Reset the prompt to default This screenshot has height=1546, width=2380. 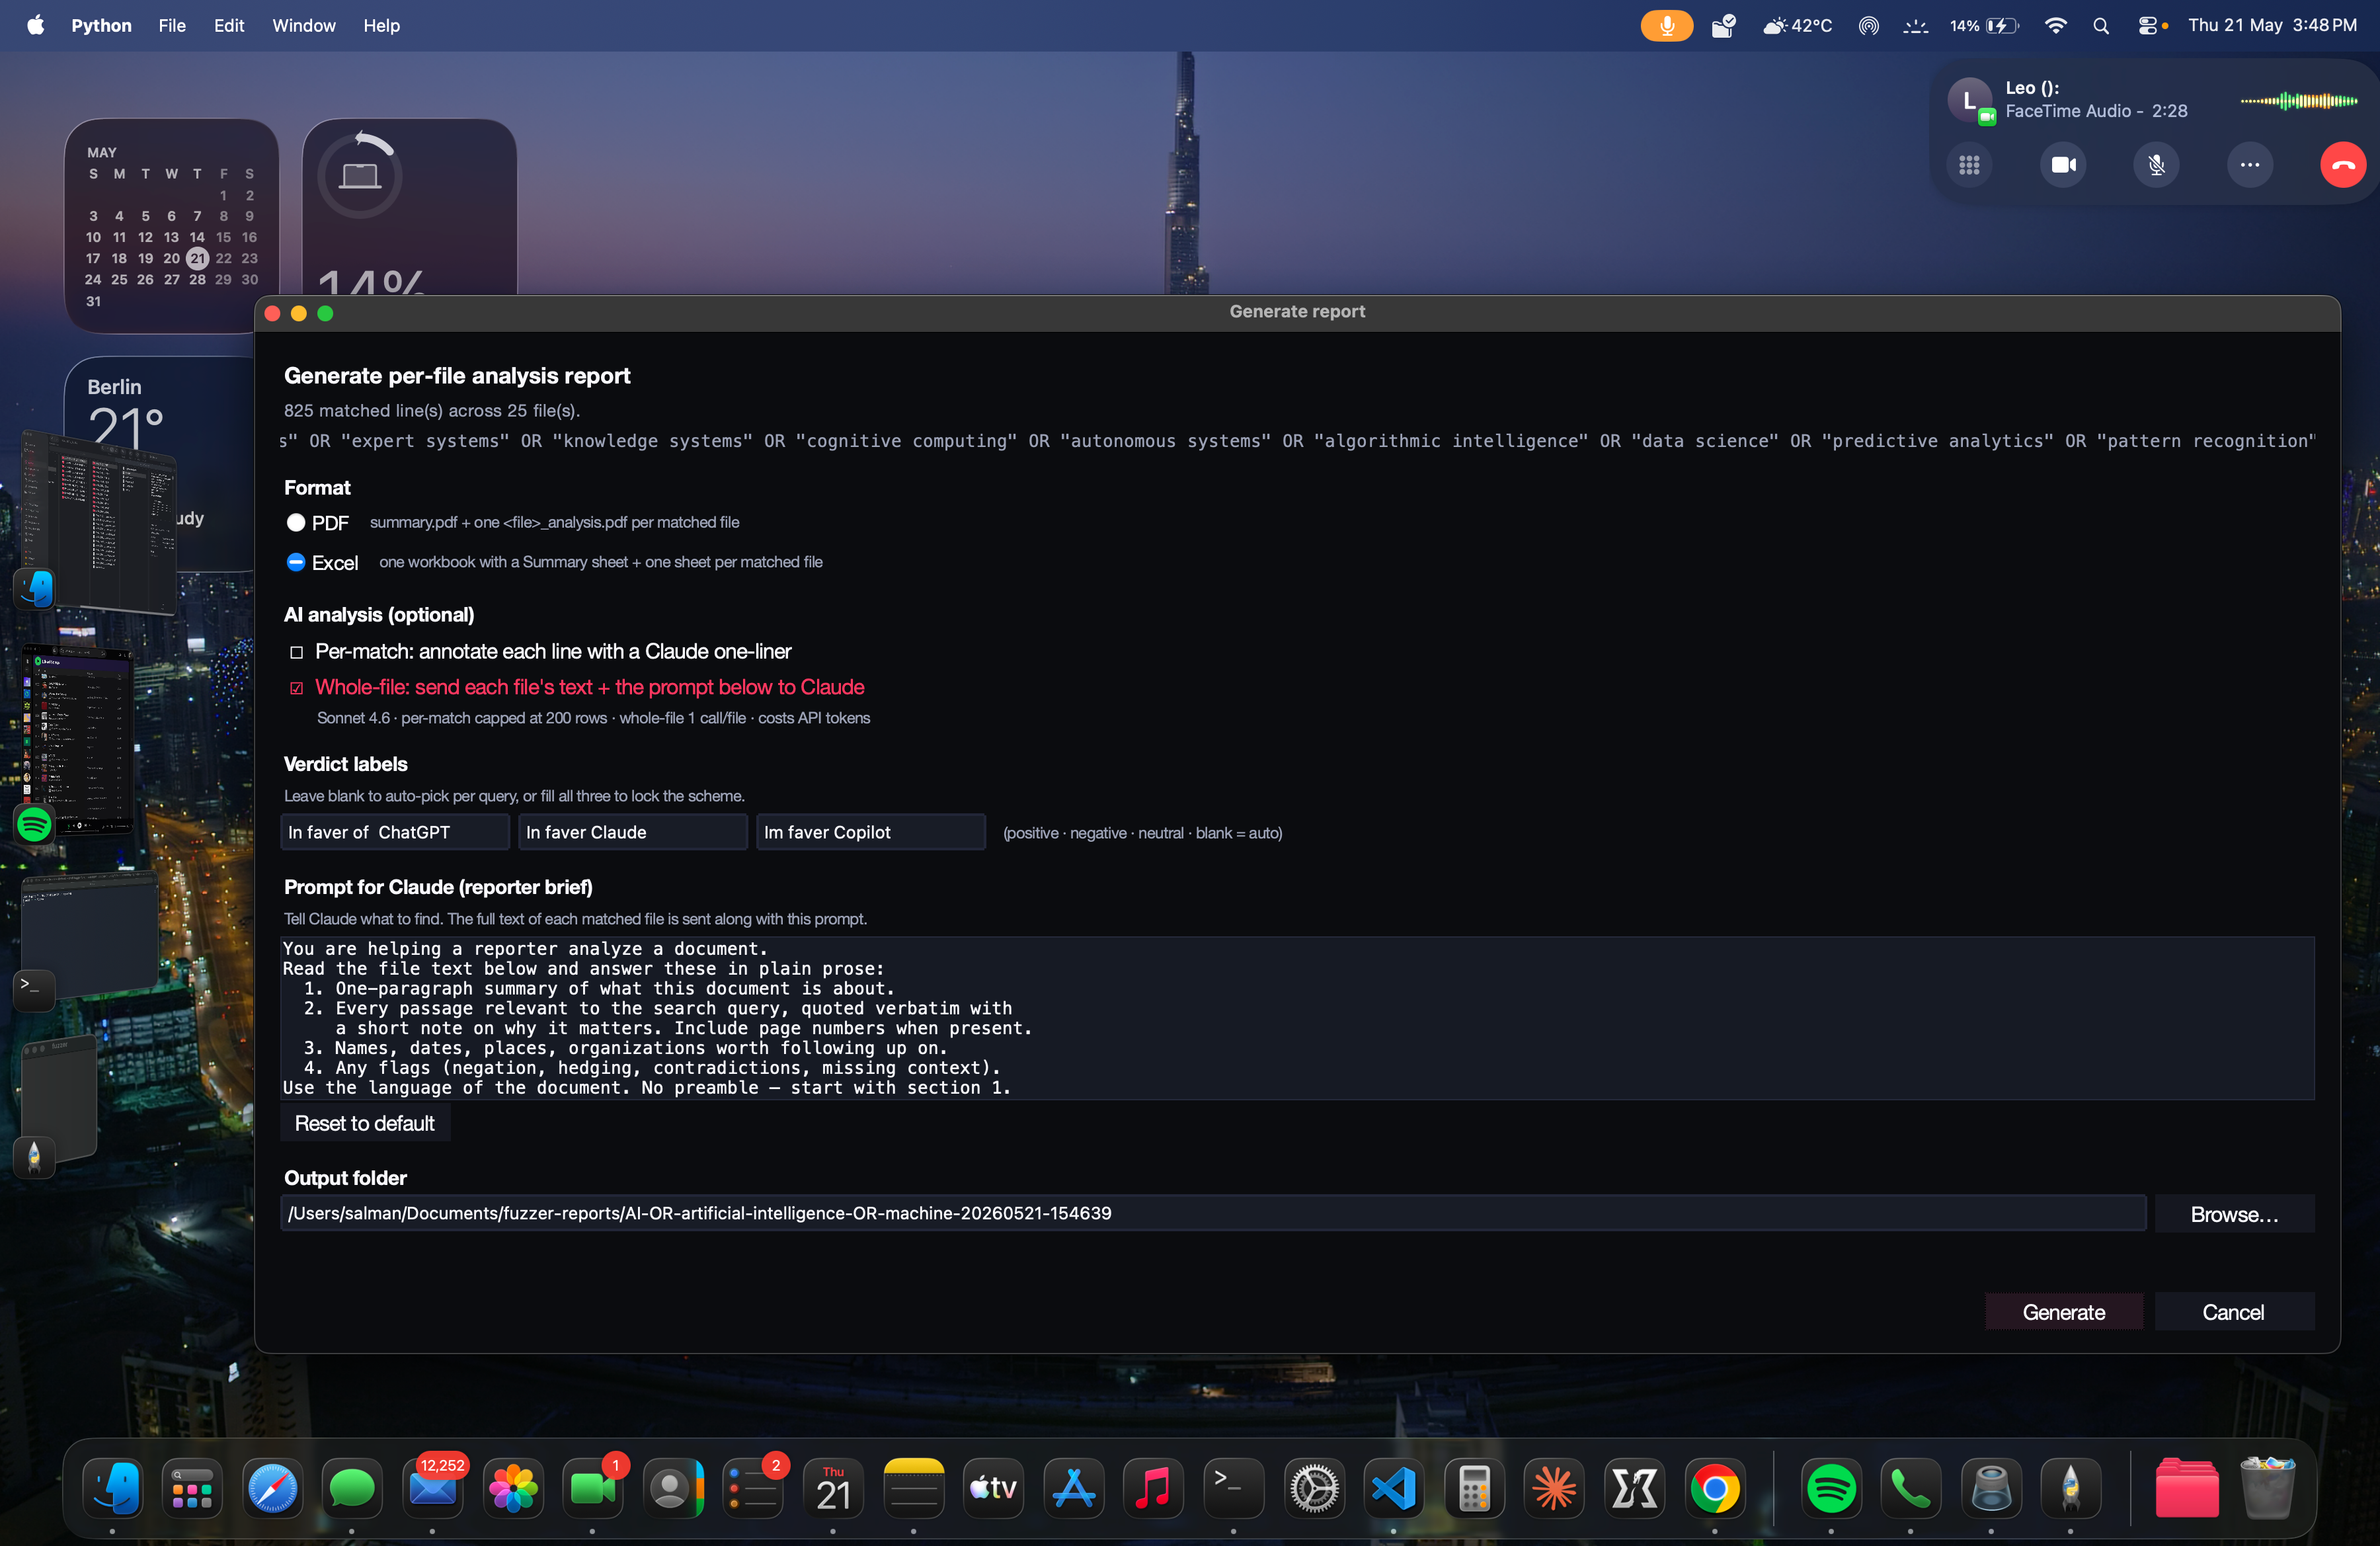tap(365, 1123)
